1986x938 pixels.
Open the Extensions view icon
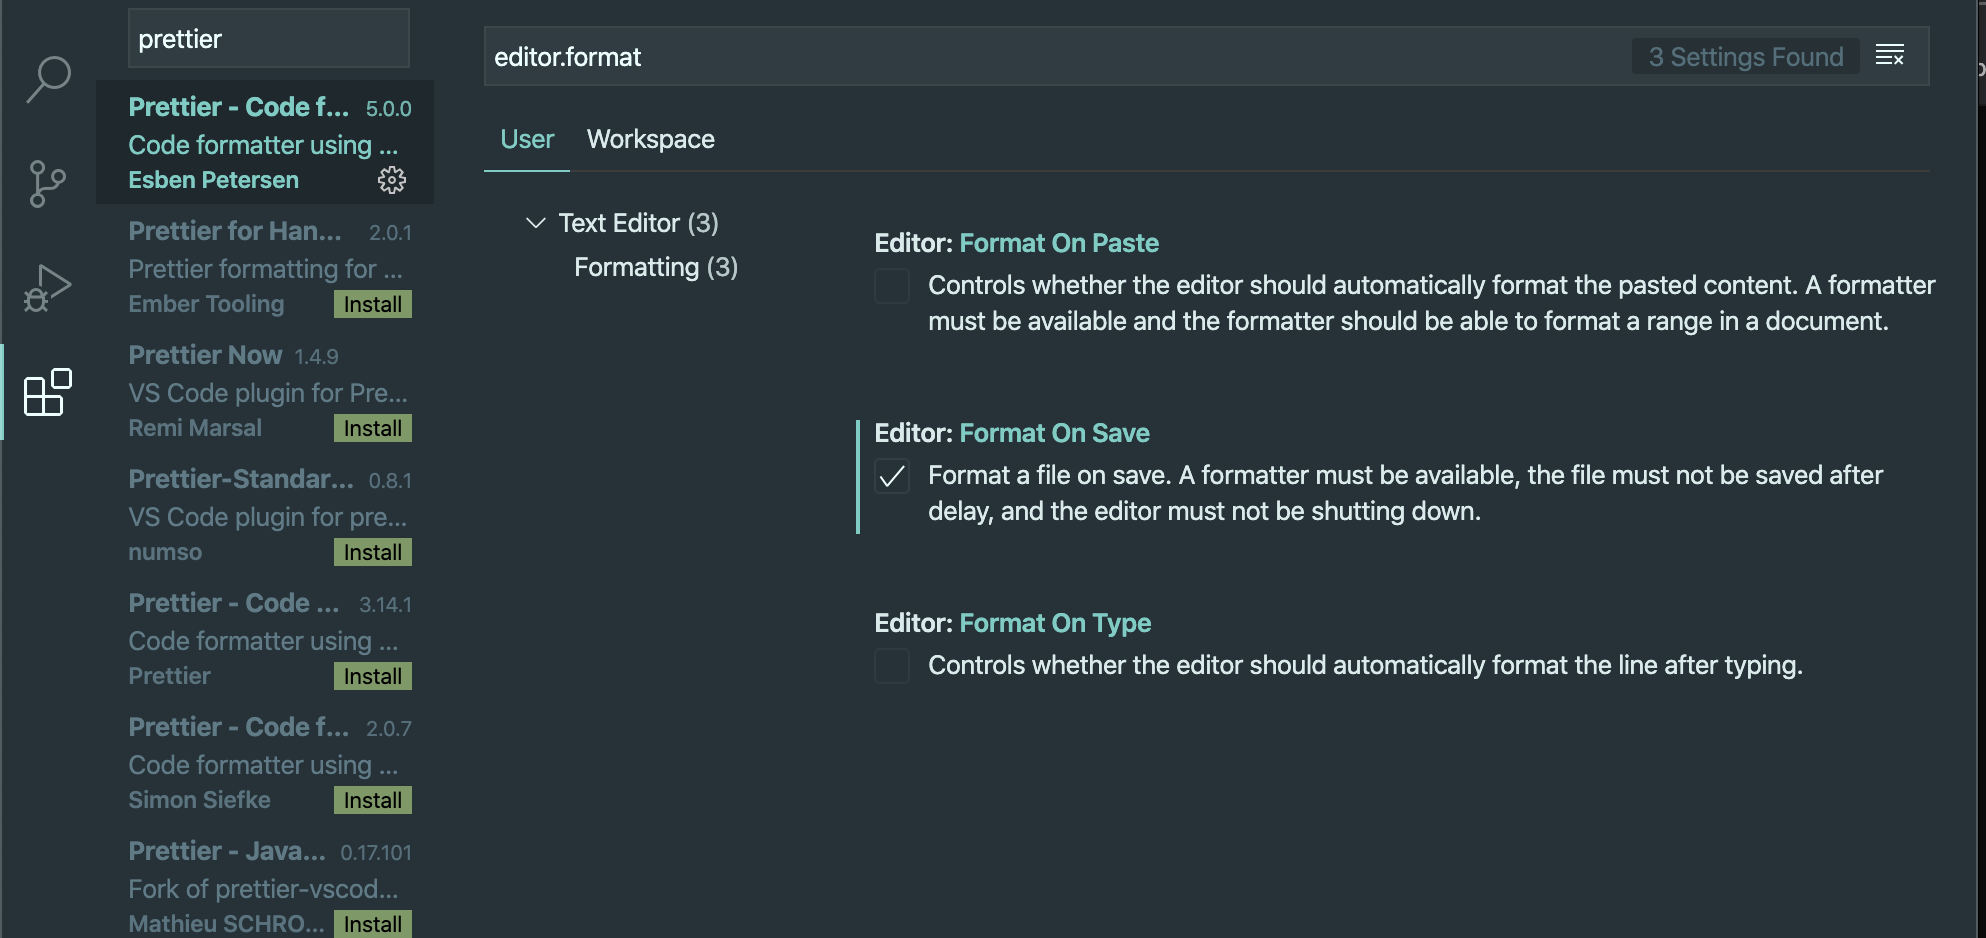click(47, 392)
